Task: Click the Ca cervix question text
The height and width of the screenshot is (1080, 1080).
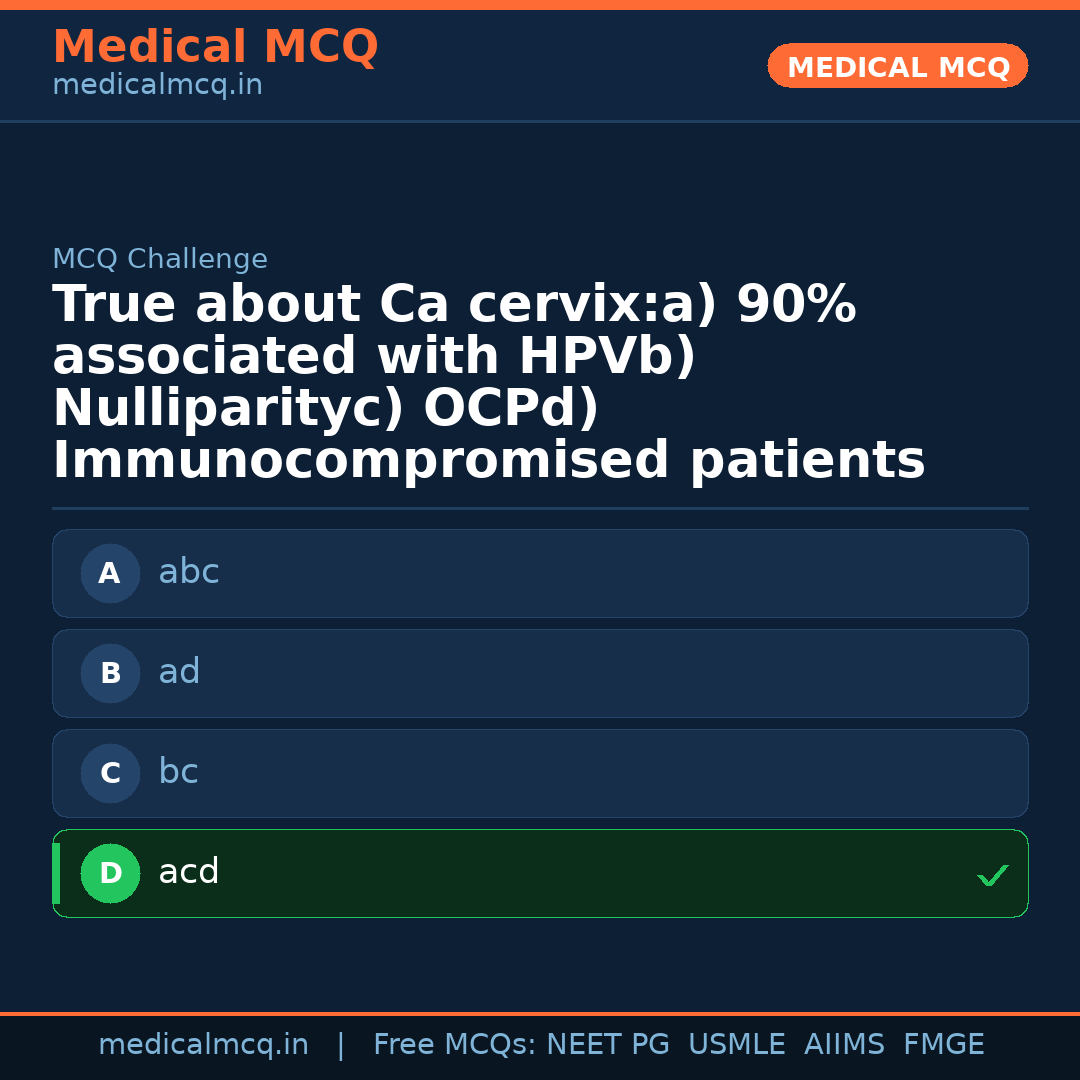Action: click(490, 380)
